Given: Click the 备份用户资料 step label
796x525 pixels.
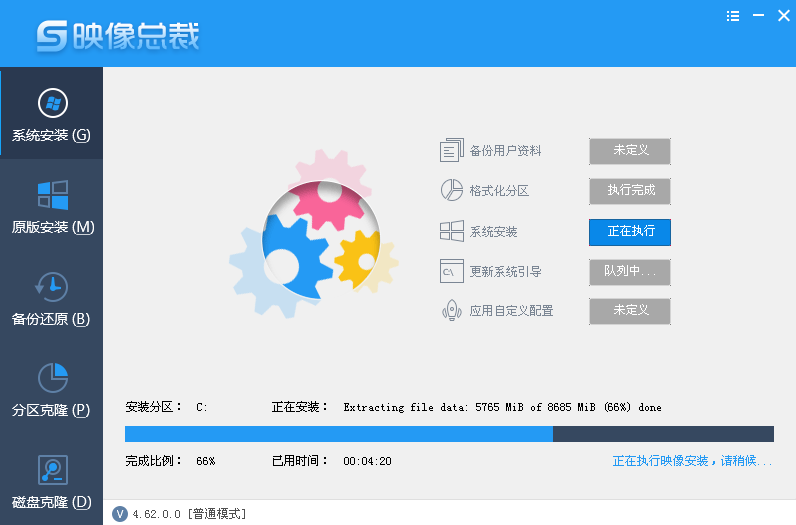Looking at the screenshot, I should [x=505, y=151].
